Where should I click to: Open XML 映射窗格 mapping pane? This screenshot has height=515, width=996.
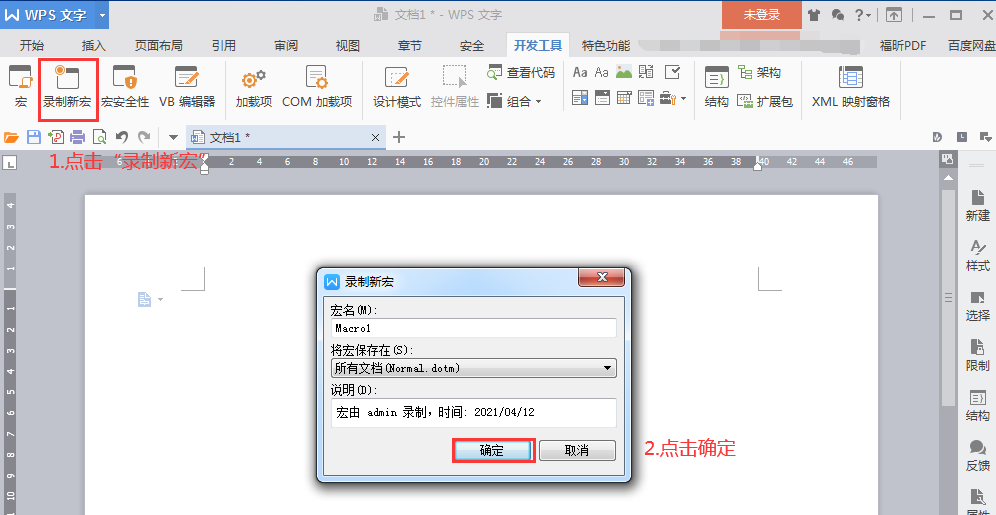pyautogui.click(x=851, y=87)
